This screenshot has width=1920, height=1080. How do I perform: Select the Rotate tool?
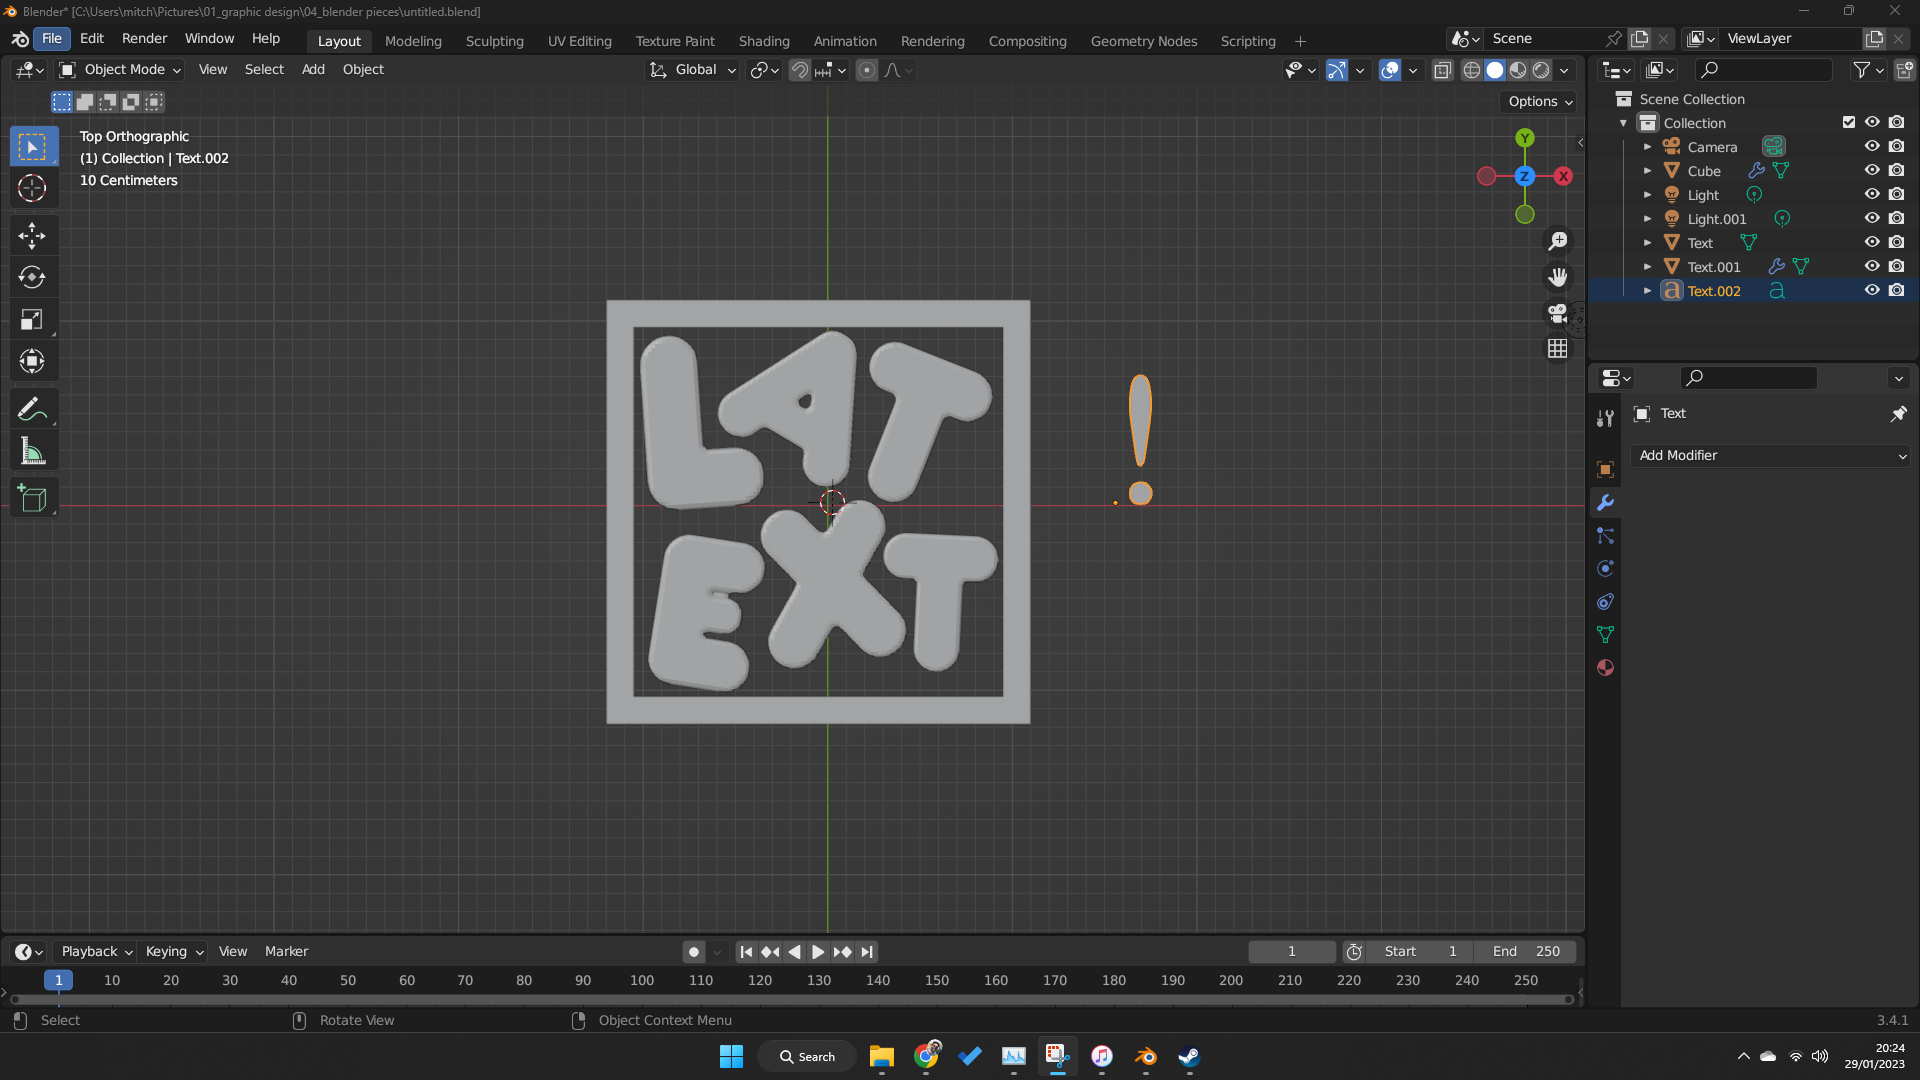[x=33, y=277]
